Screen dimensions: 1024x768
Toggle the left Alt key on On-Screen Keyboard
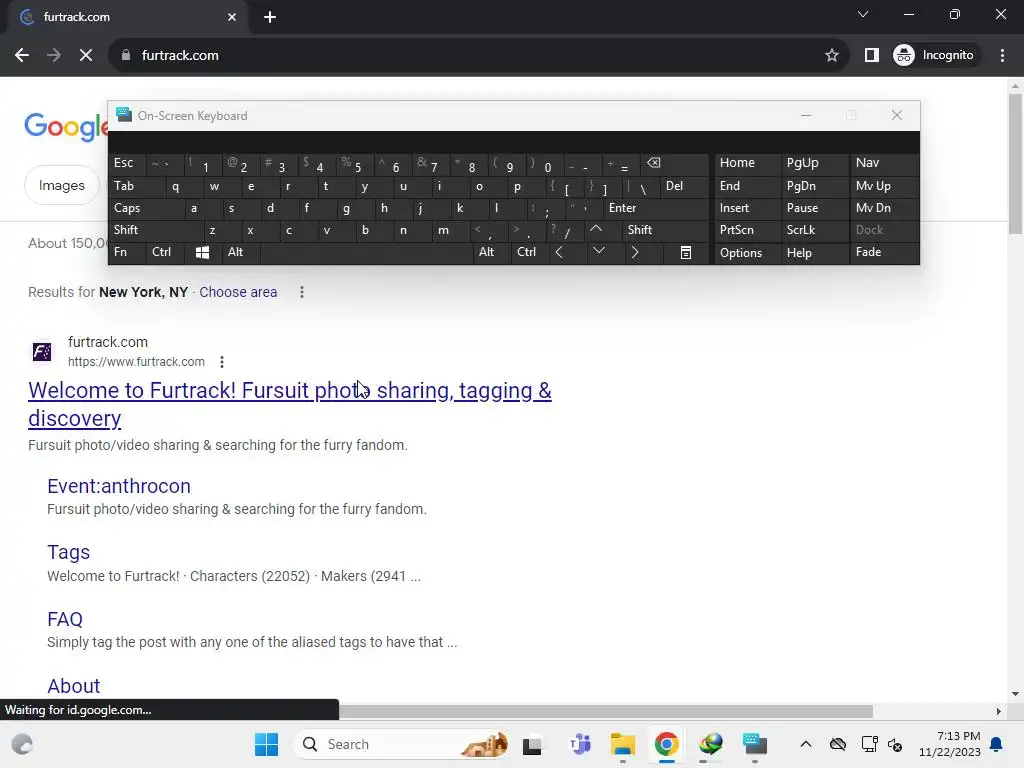(240, 253)
